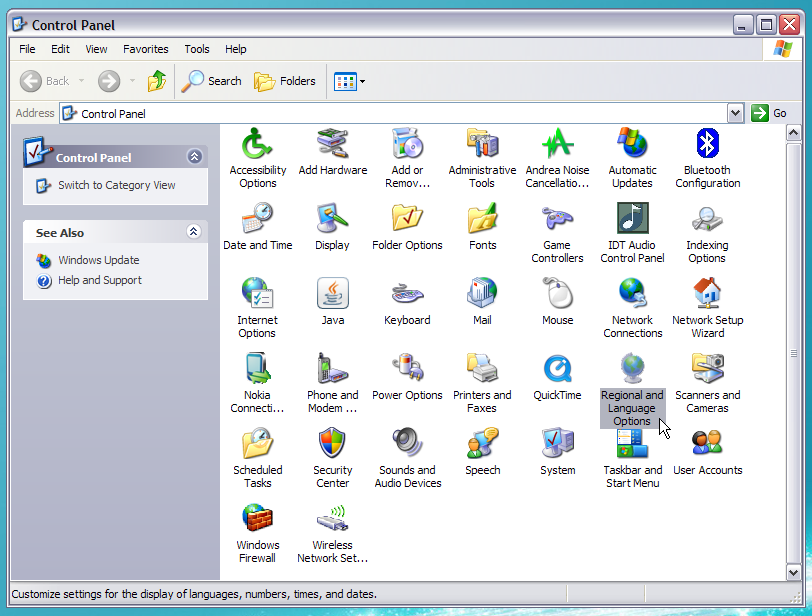Select the Mail icon

[x=482, y=294]
